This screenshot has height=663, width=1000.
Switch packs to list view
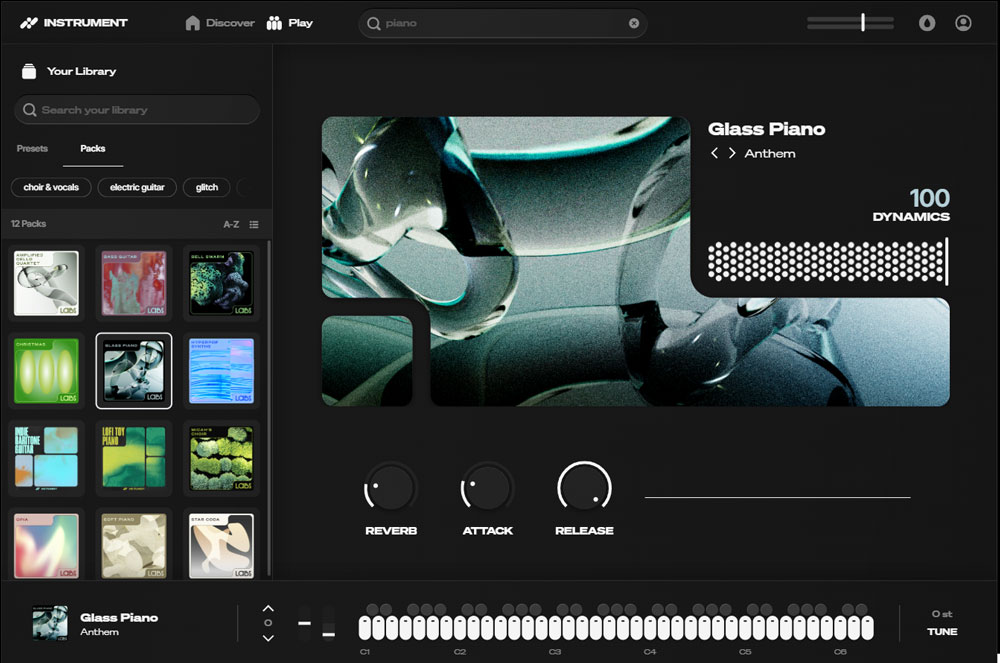[x=254, y=224]
